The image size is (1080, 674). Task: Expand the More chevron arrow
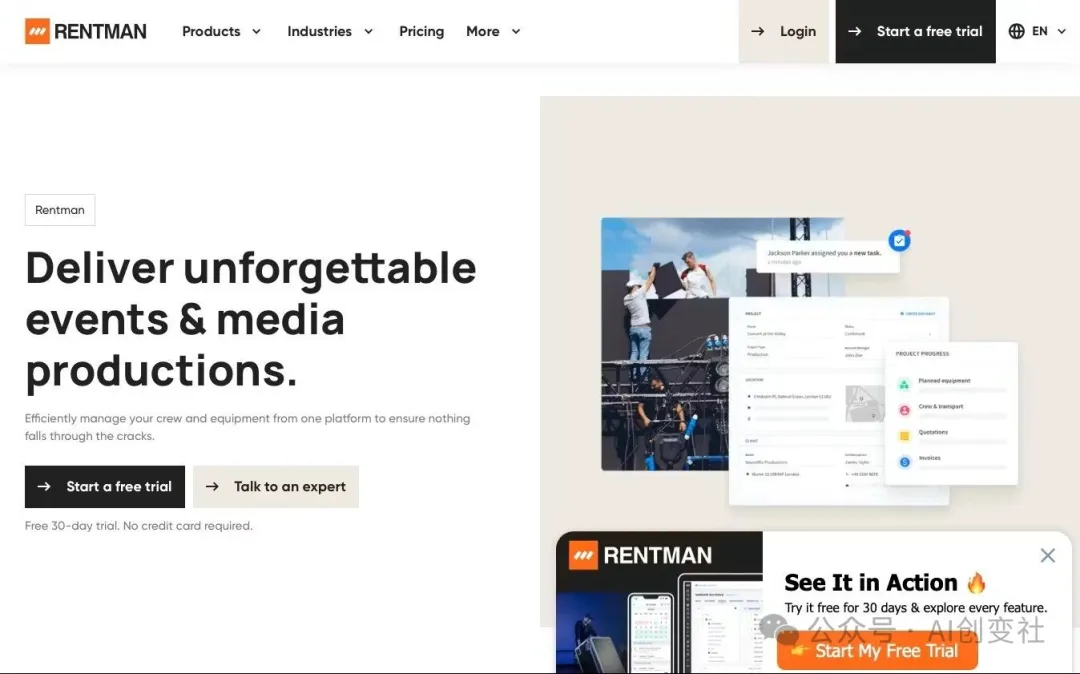click(516, 32)
